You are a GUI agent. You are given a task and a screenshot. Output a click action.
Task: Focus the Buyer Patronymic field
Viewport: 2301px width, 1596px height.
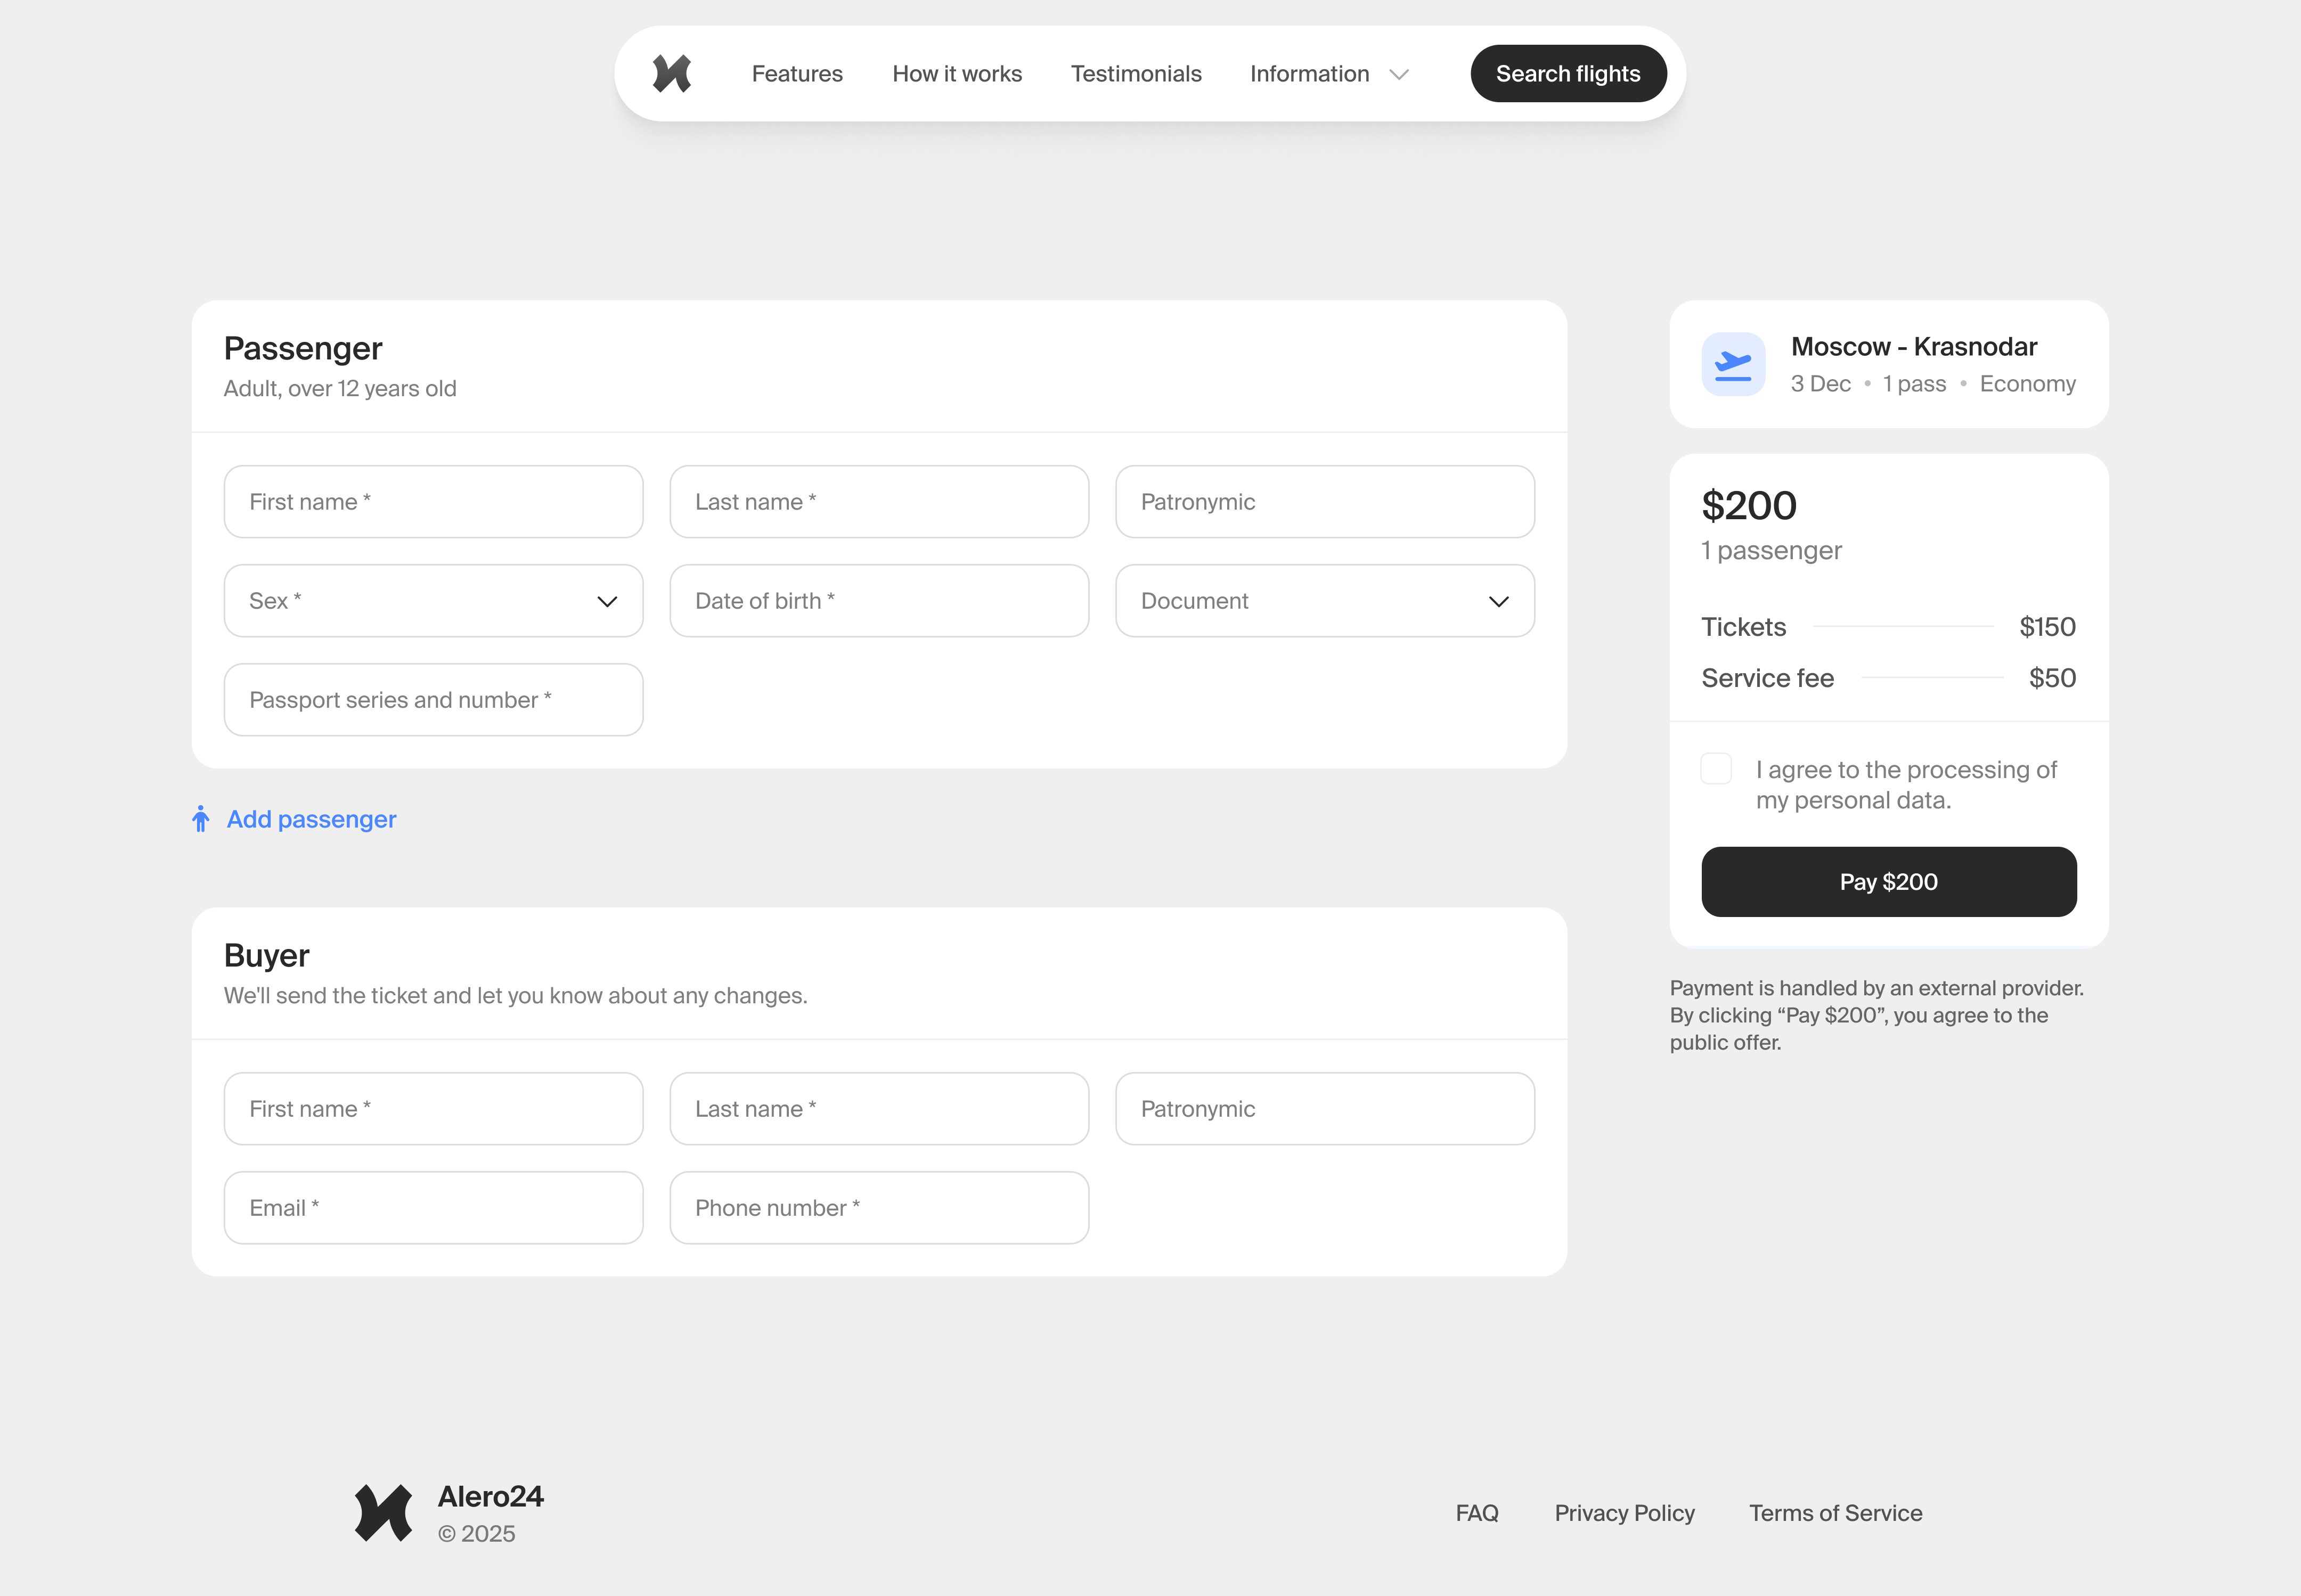click(1325, 1109)
